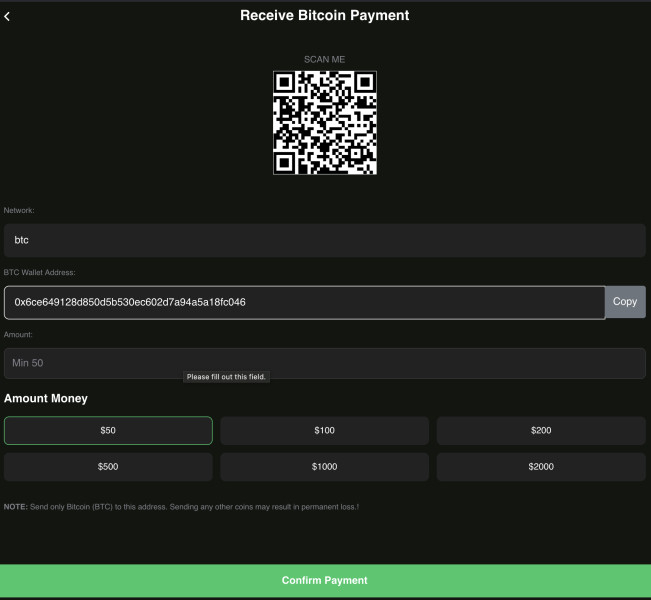The width and height of the screenshot is (651, 600).
Task: Click the Bitcoin payment QR code
Action: (x=324, y=123)
